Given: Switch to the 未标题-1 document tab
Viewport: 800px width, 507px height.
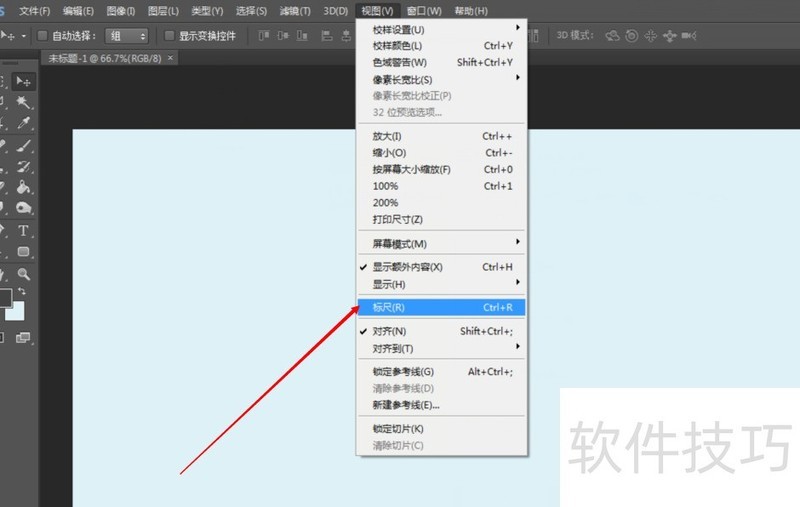Looking at the screenshot, I should (105, 58).
